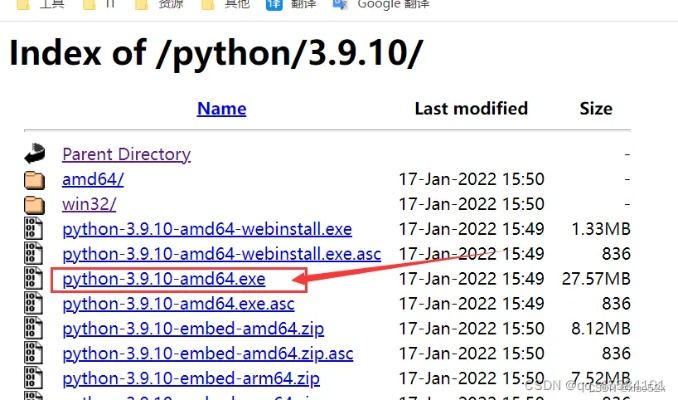The width and height of the screenshot is (678, 400).
Task: Open the 其他 bookmark folder
Action: (x=224, y=5)
